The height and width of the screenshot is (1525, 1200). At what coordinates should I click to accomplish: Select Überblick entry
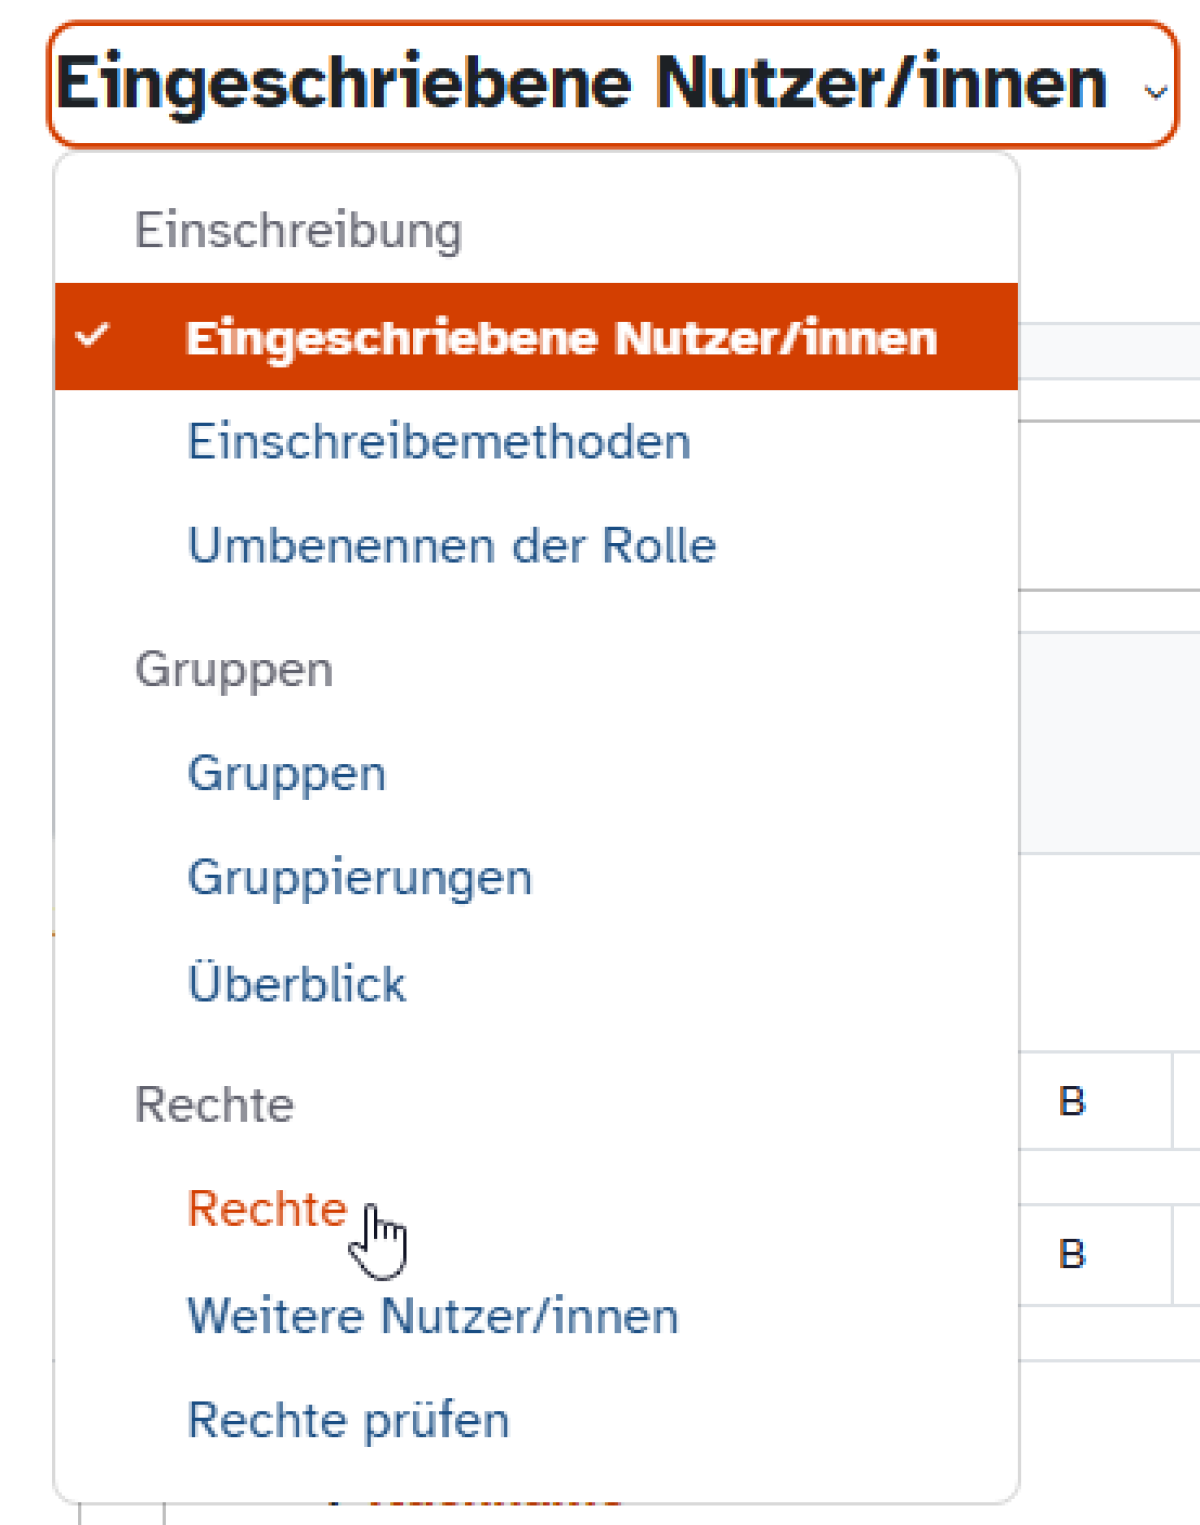tap(297, 983)
